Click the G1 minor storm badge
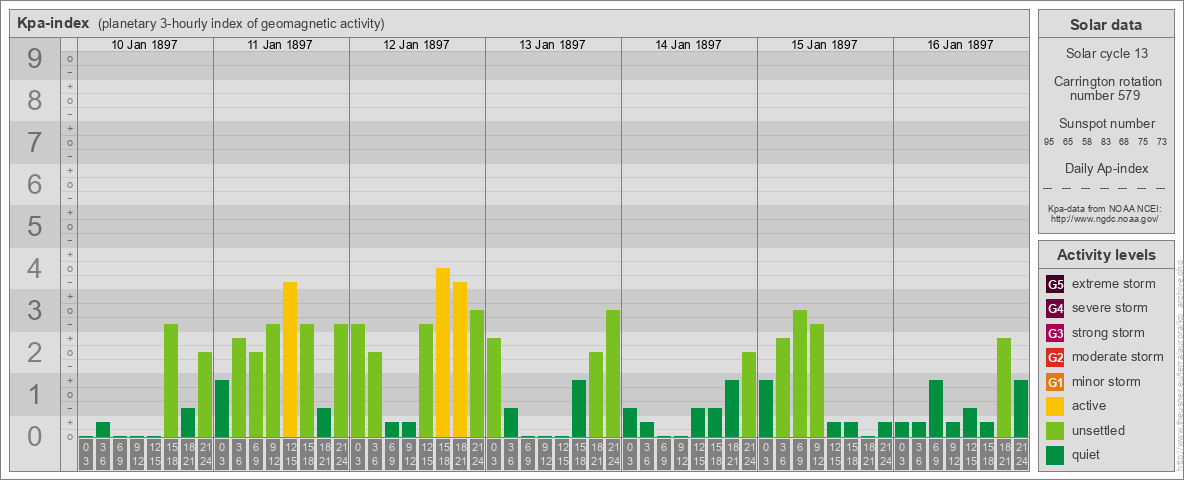The image size is (1184, 480). [x=1055, y=382]
